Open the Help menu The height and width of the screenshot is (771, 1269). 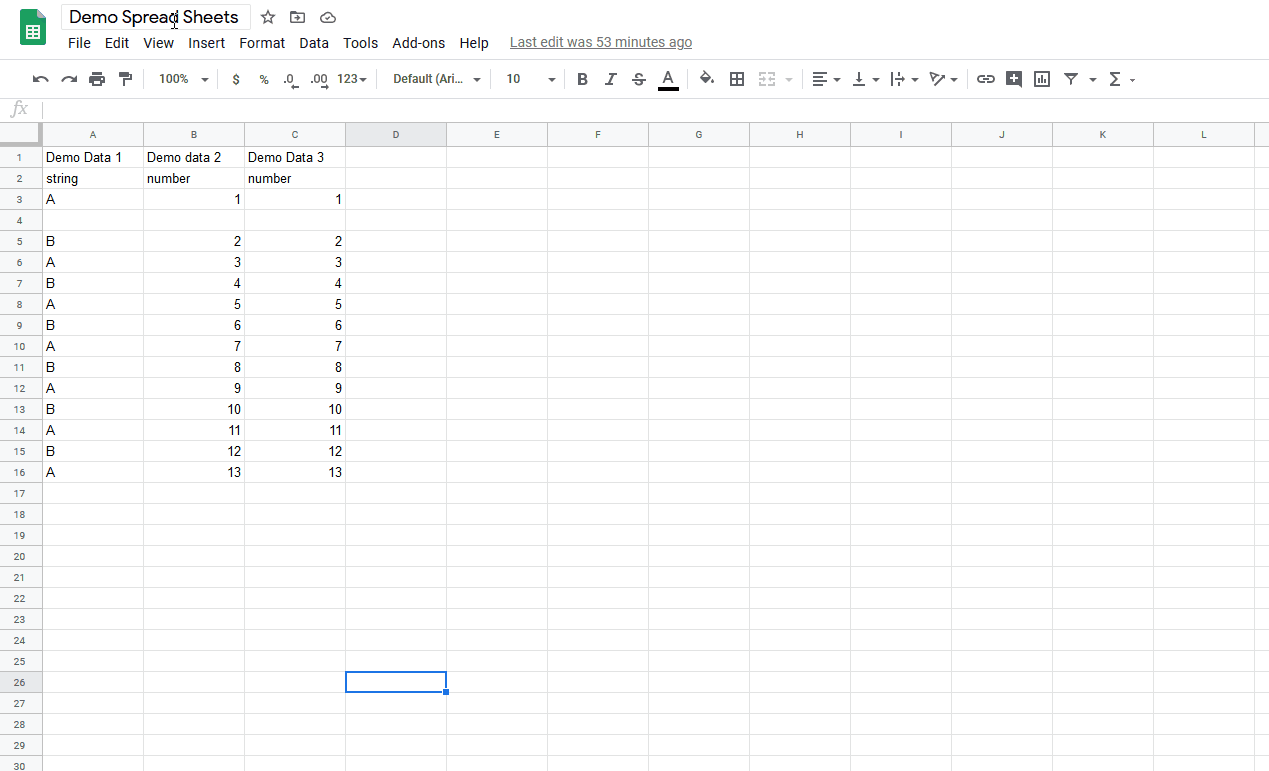click(x=474, y=43)
